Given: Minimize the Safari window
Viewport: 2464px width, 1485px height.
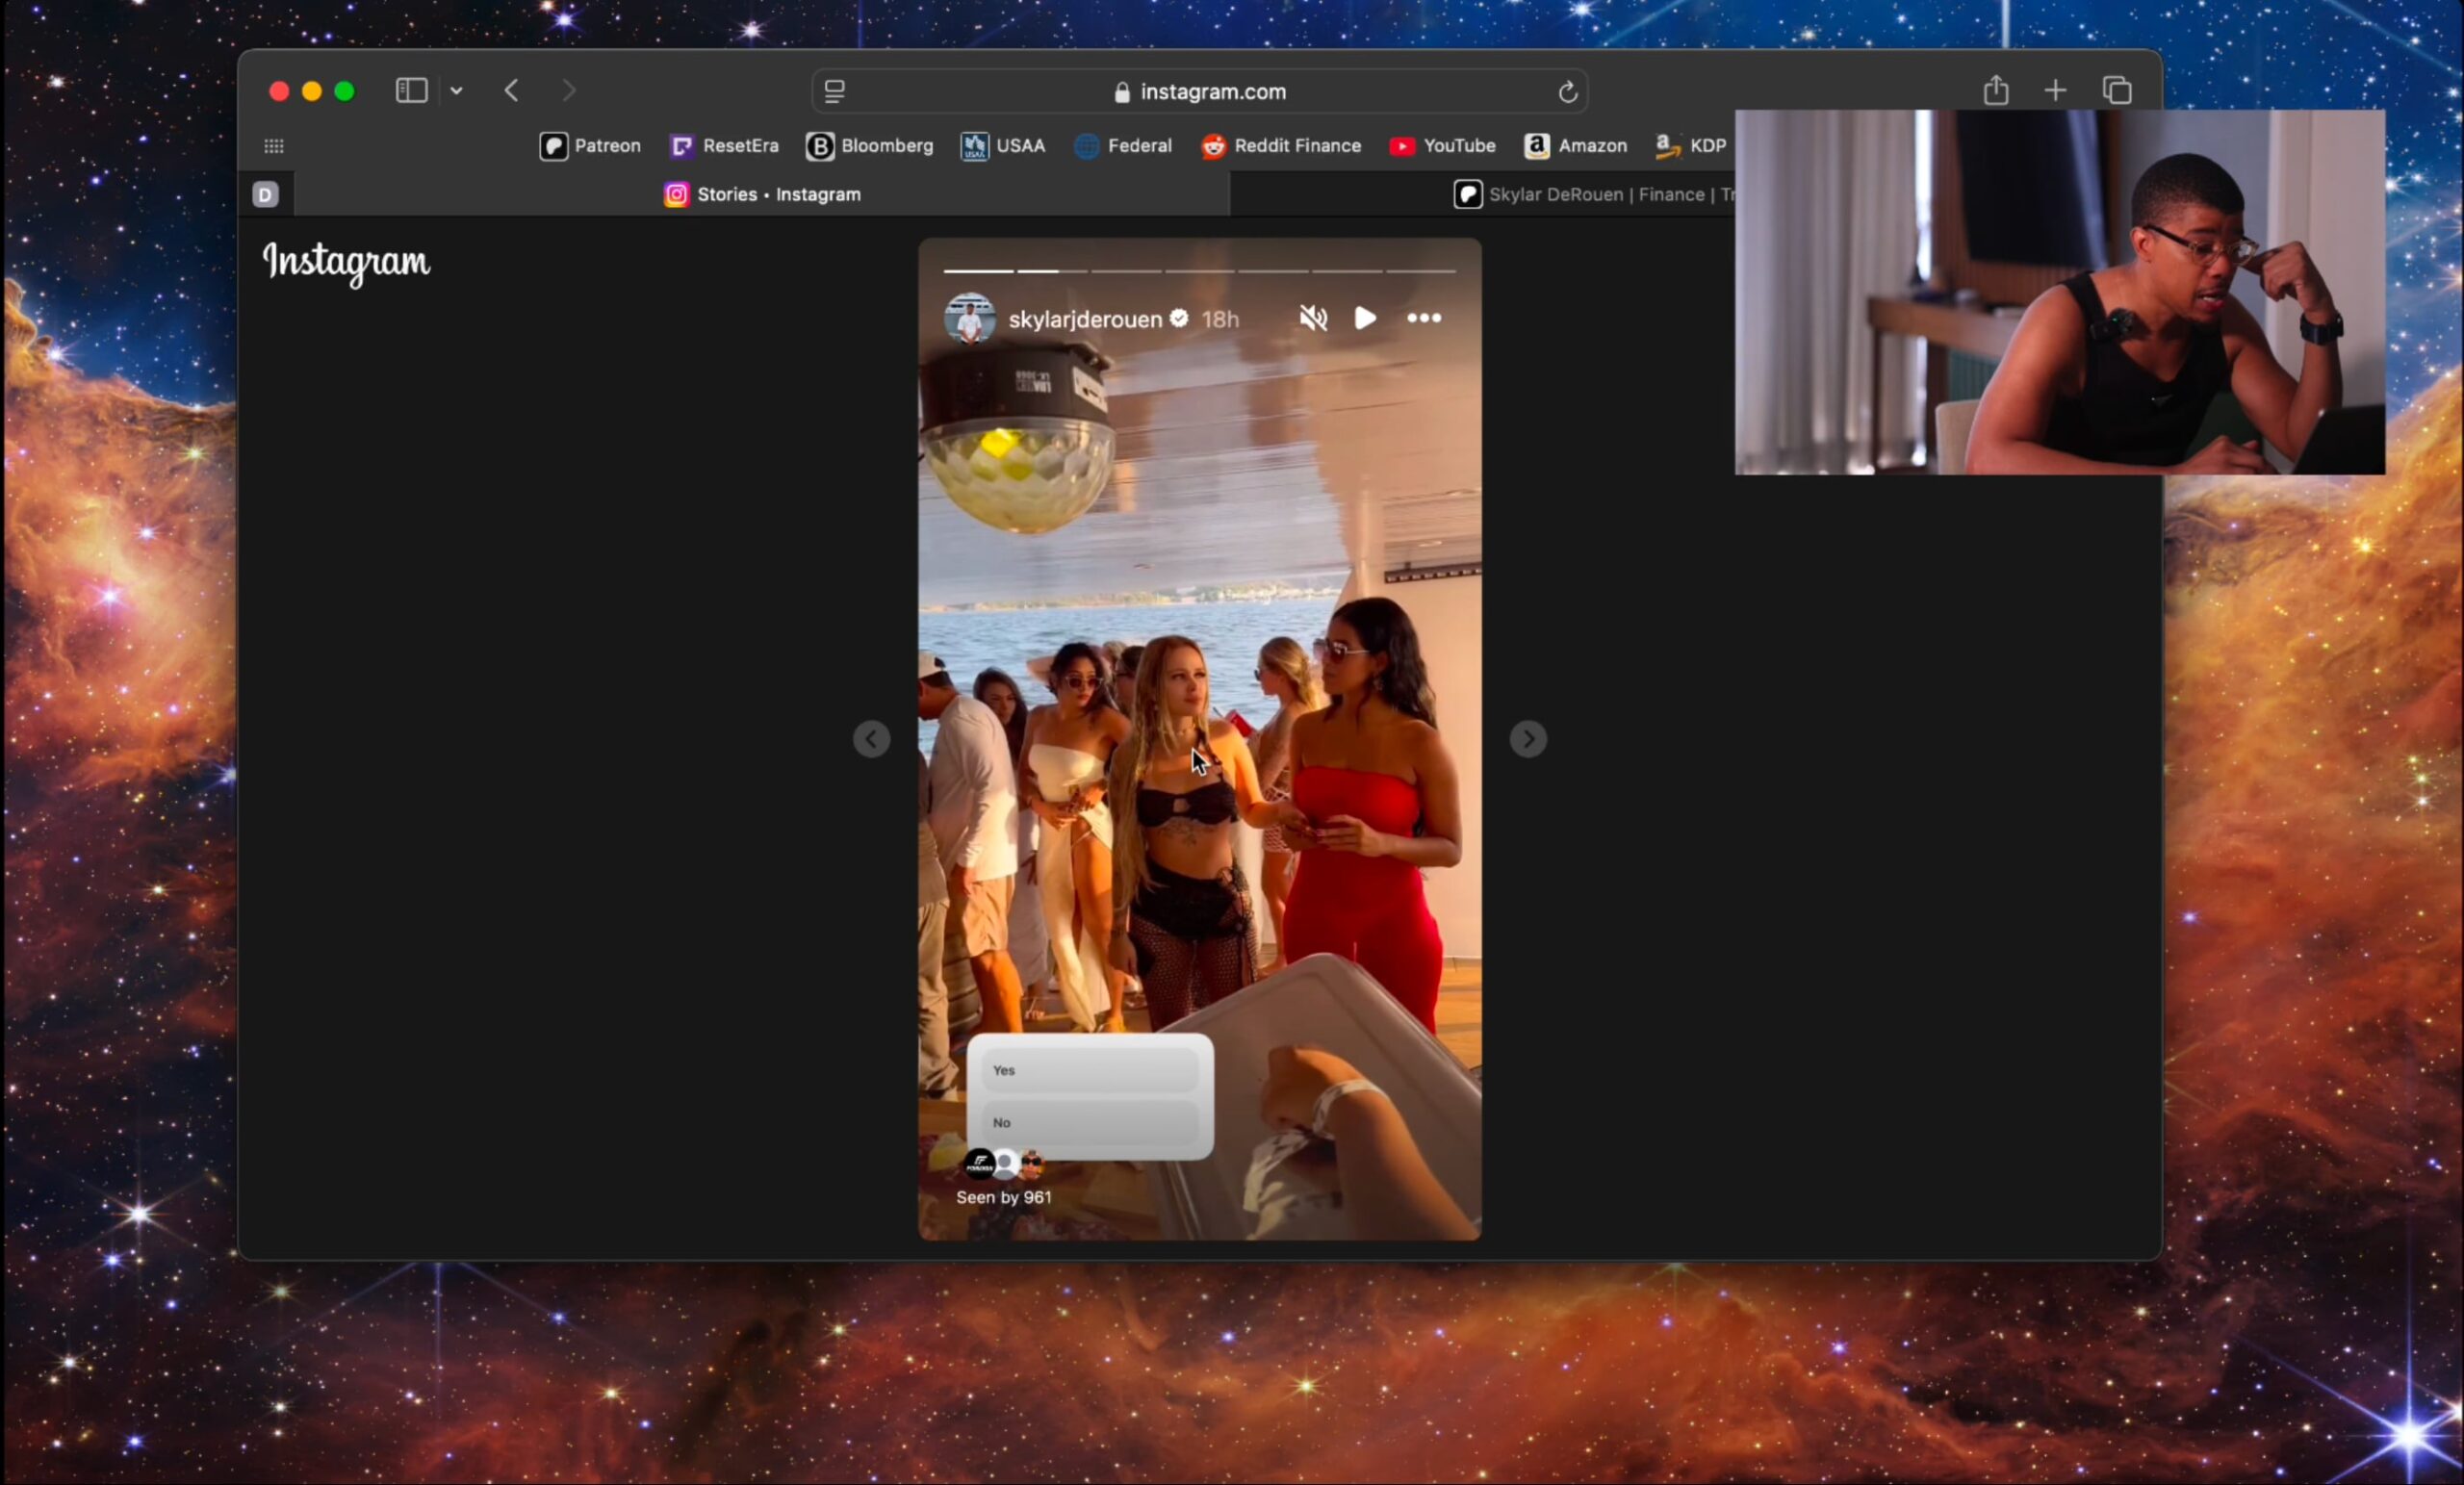Looking at the screenshot, I should tap(312, 92).
